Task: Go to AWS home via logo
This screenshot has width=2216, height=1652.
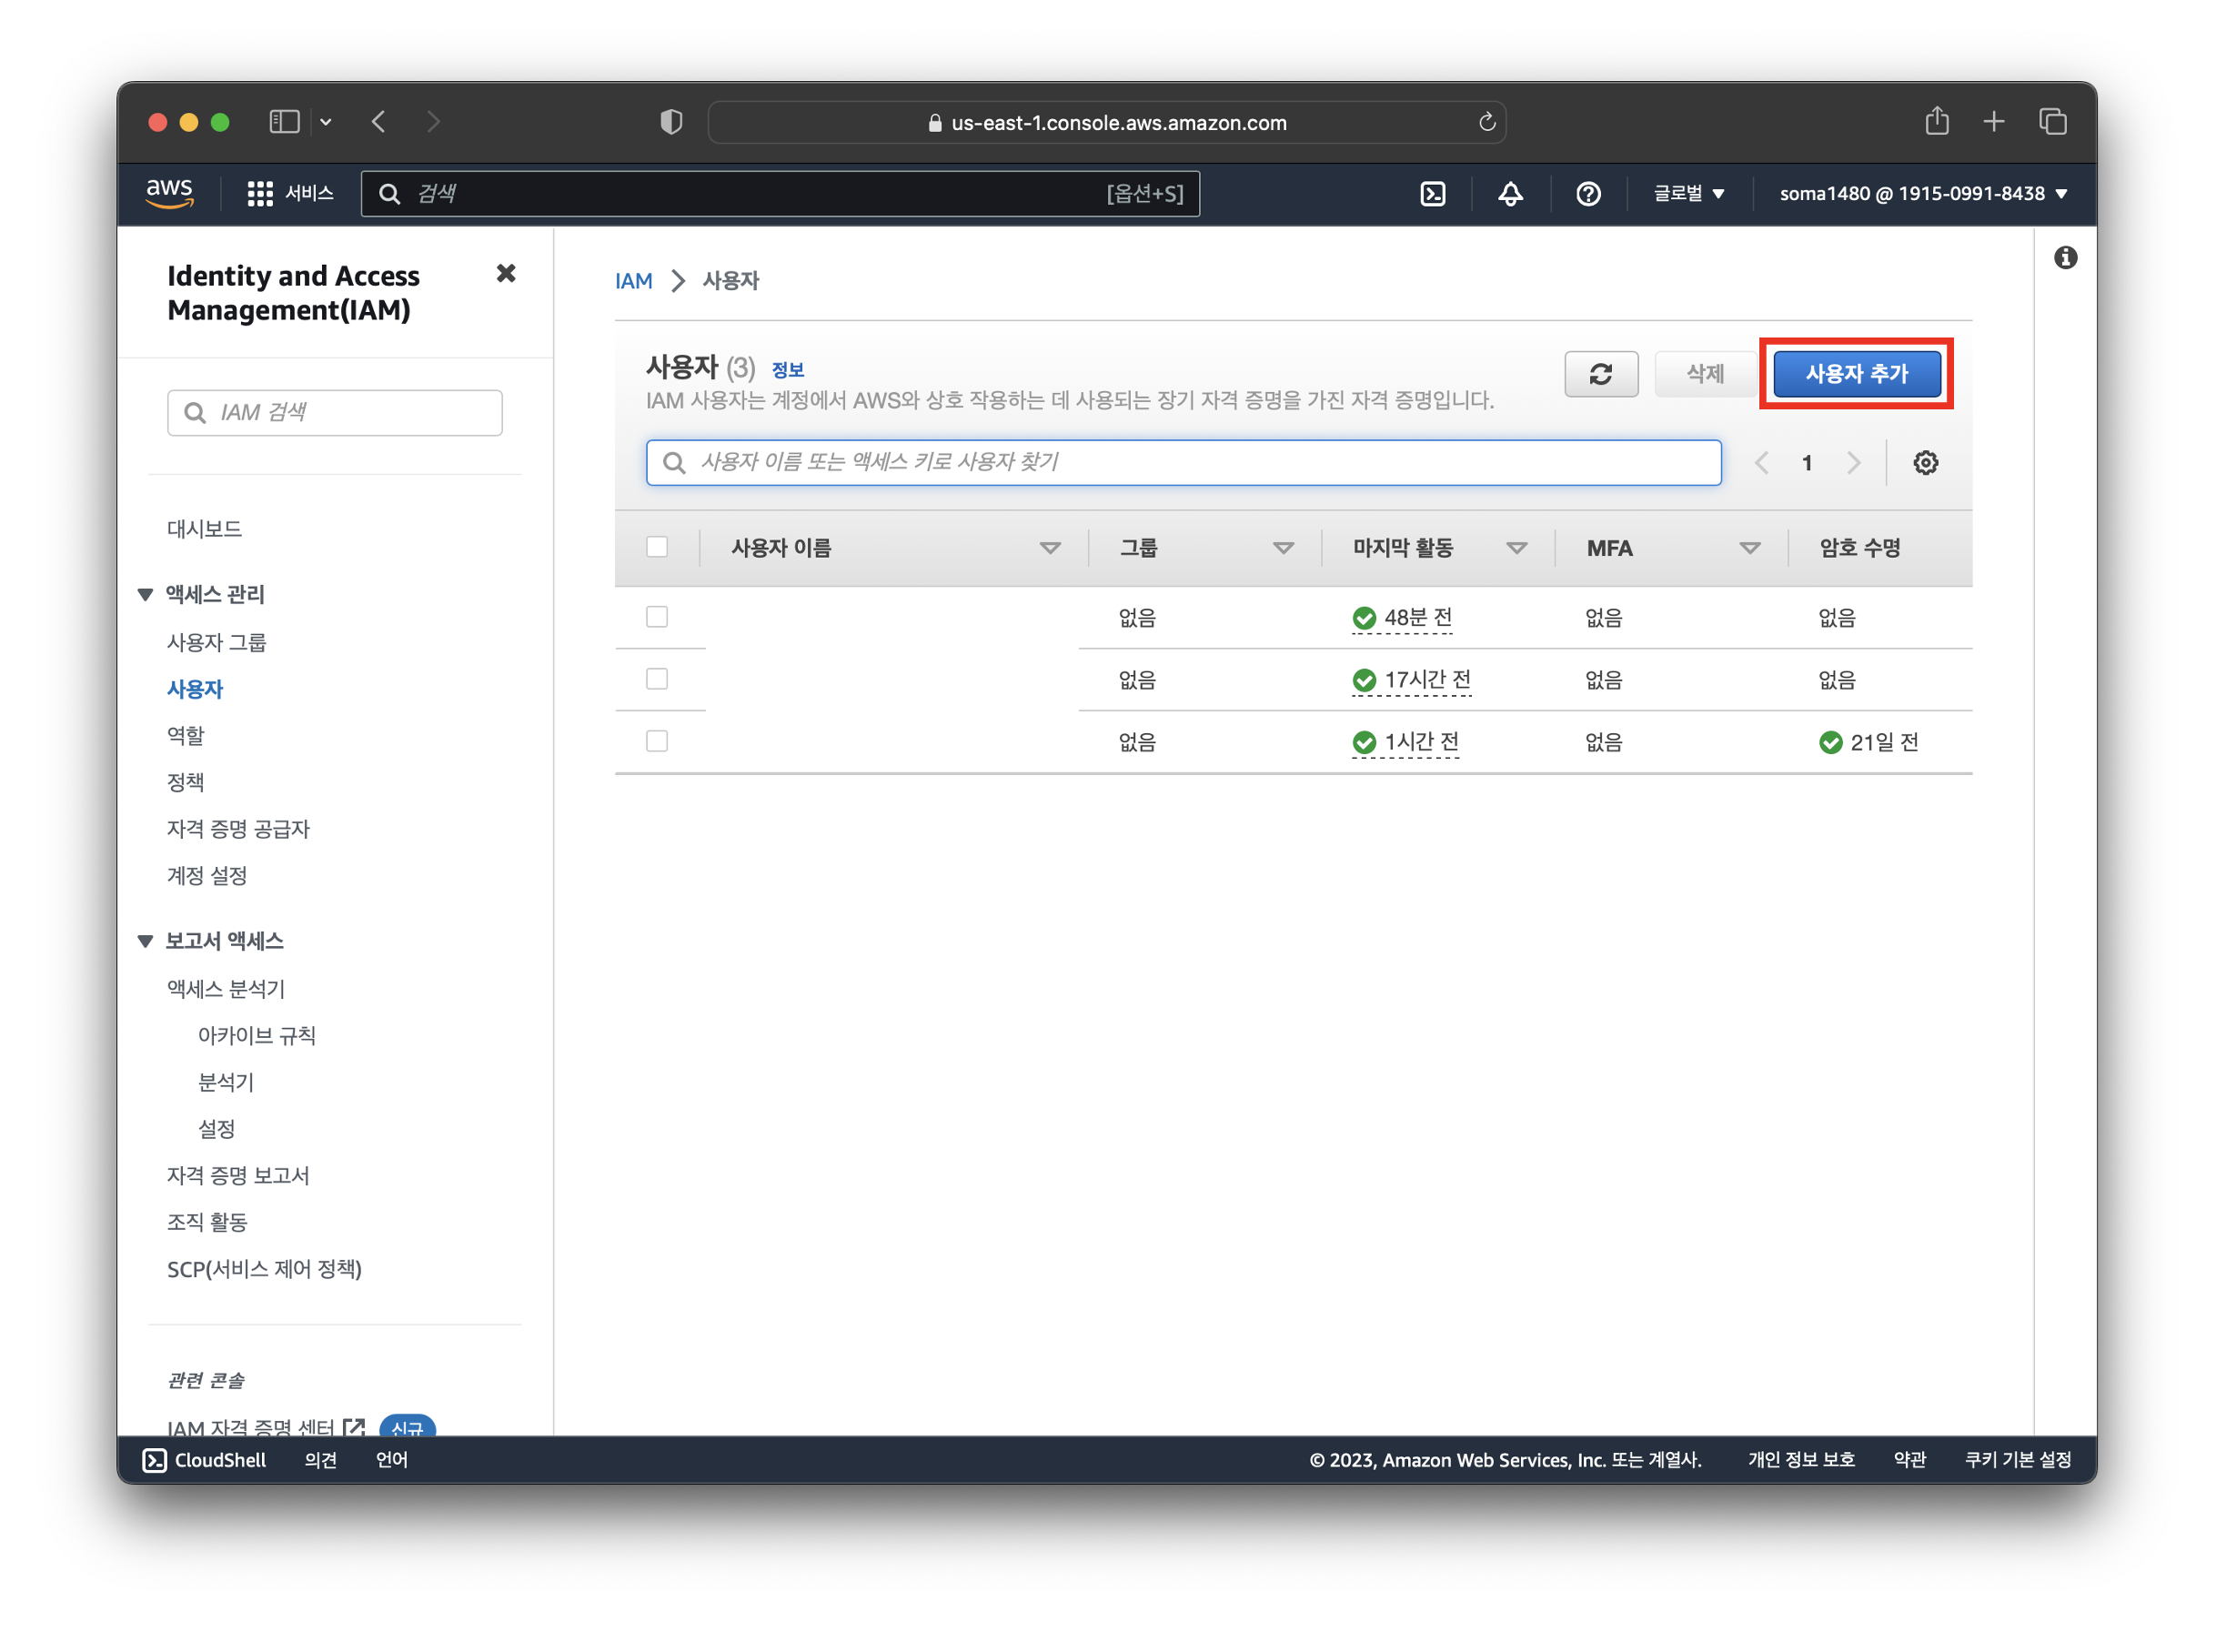Action: tap(170, 193)
